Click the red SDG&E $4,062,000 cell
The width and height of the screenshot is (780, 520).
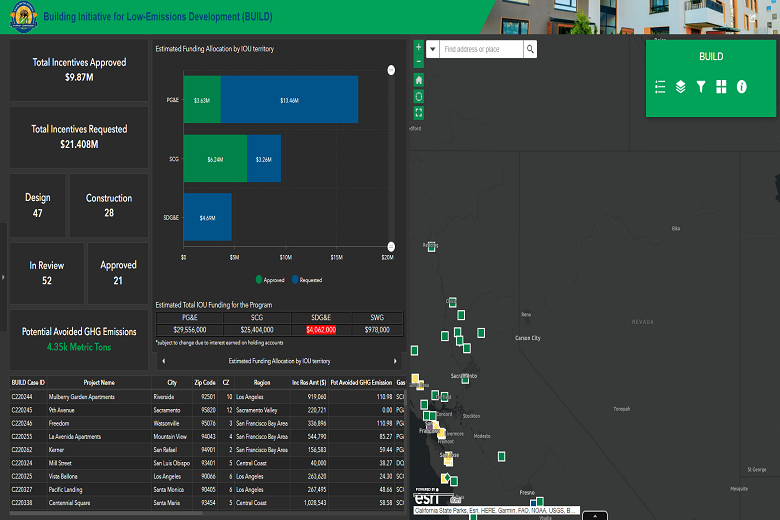point(321,330)
